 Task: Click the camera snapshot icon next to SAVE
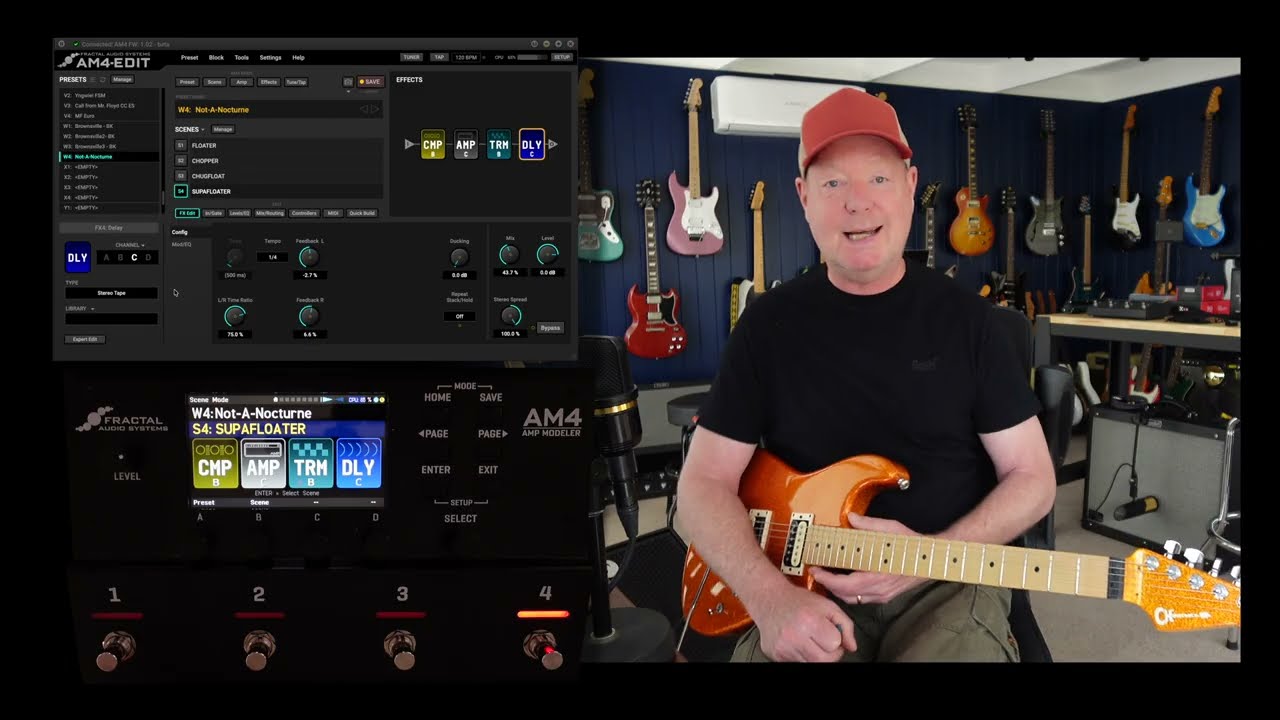(348, 82)
